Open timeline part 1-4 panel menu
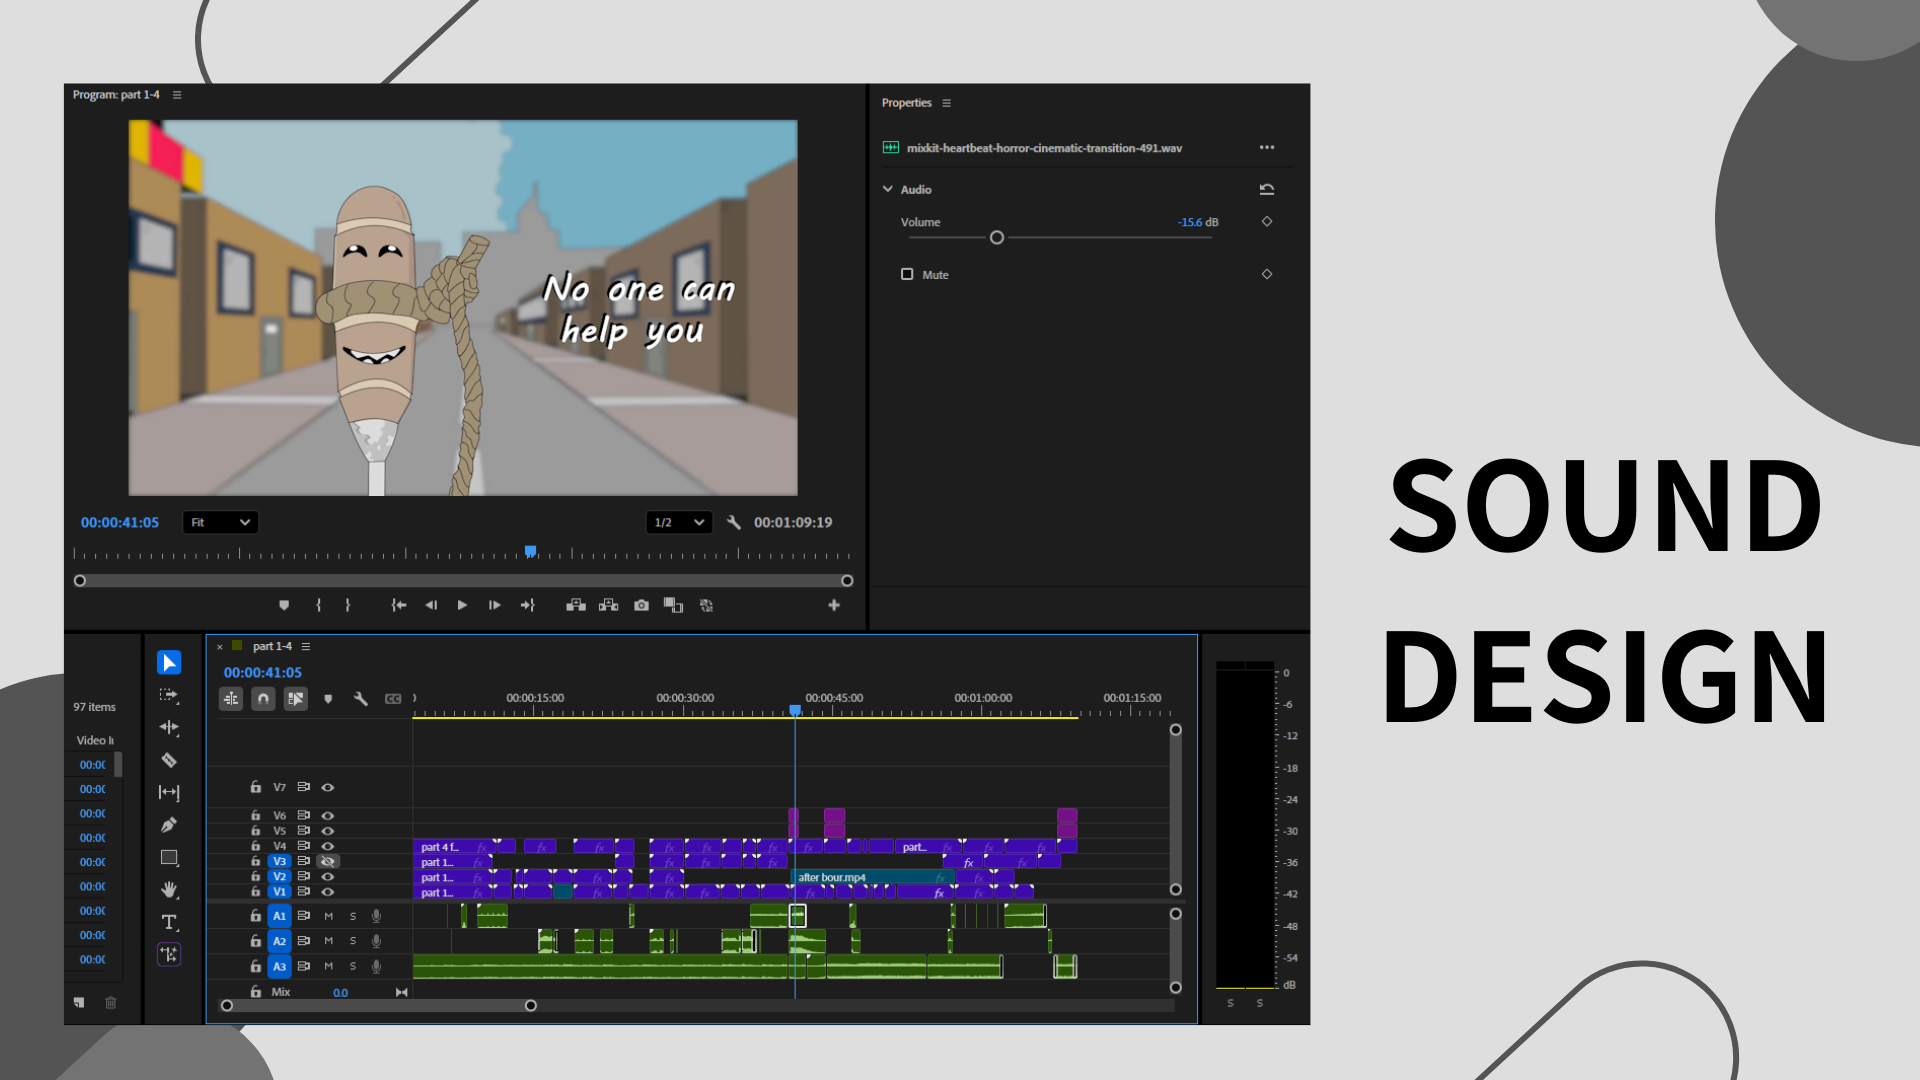 (x=306, y=647)
